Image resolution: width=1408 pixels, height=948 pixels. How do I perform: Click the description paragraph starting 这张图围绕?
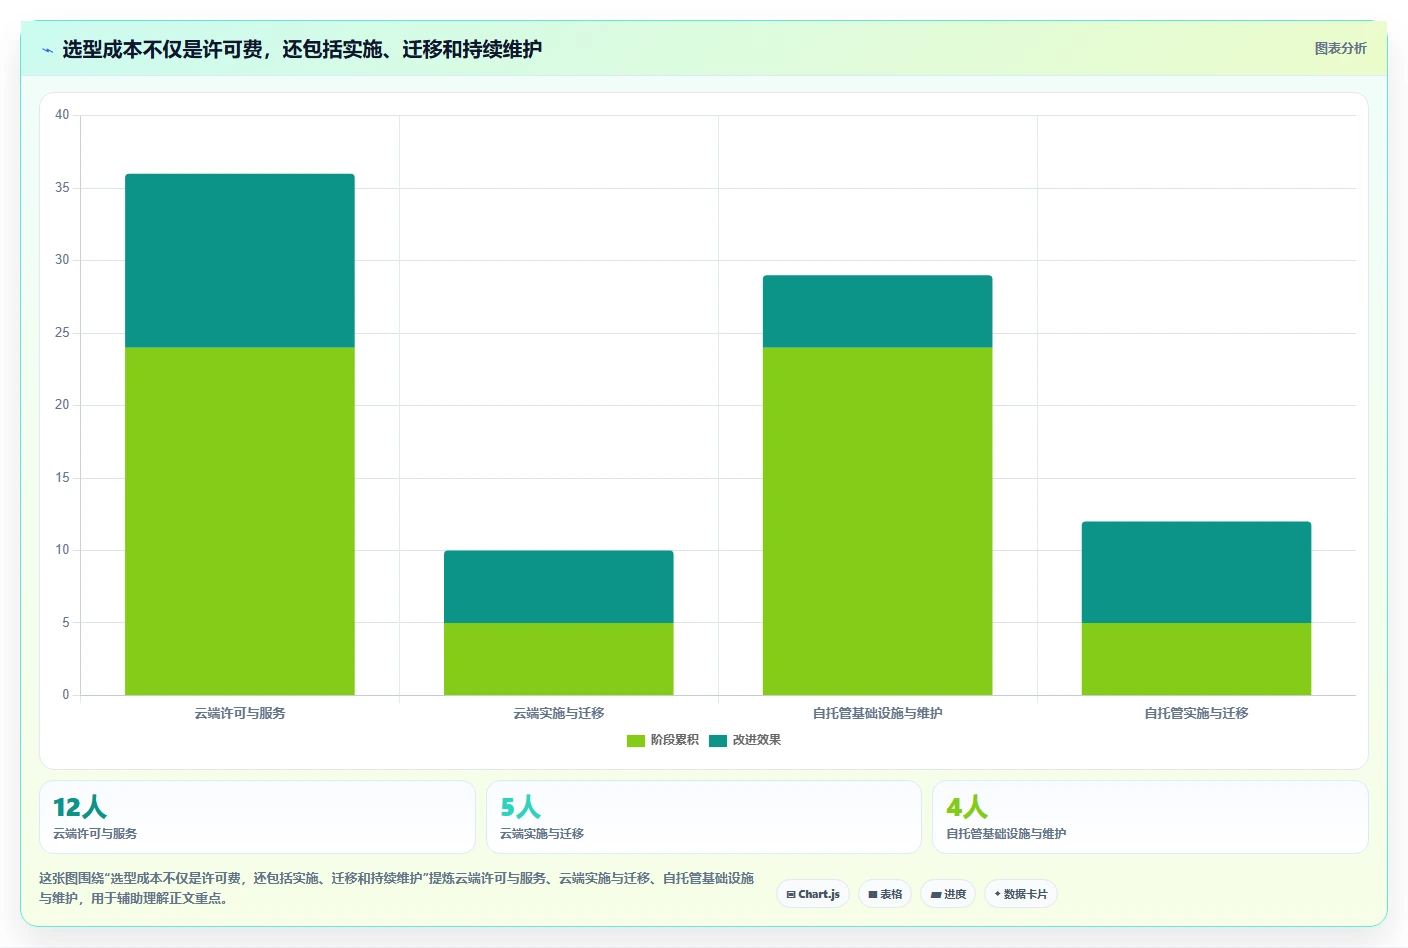tap(397, 888)
